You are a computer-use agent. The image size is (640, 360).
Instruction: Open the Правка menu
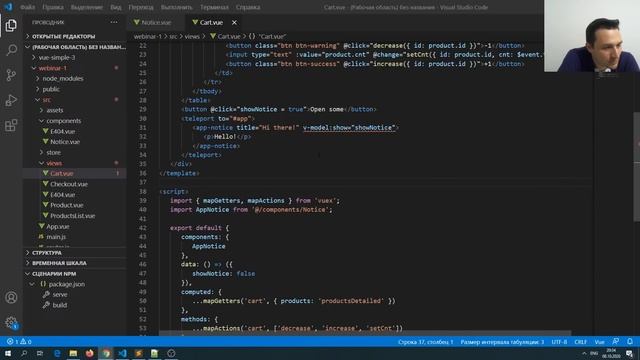(53, 7)
